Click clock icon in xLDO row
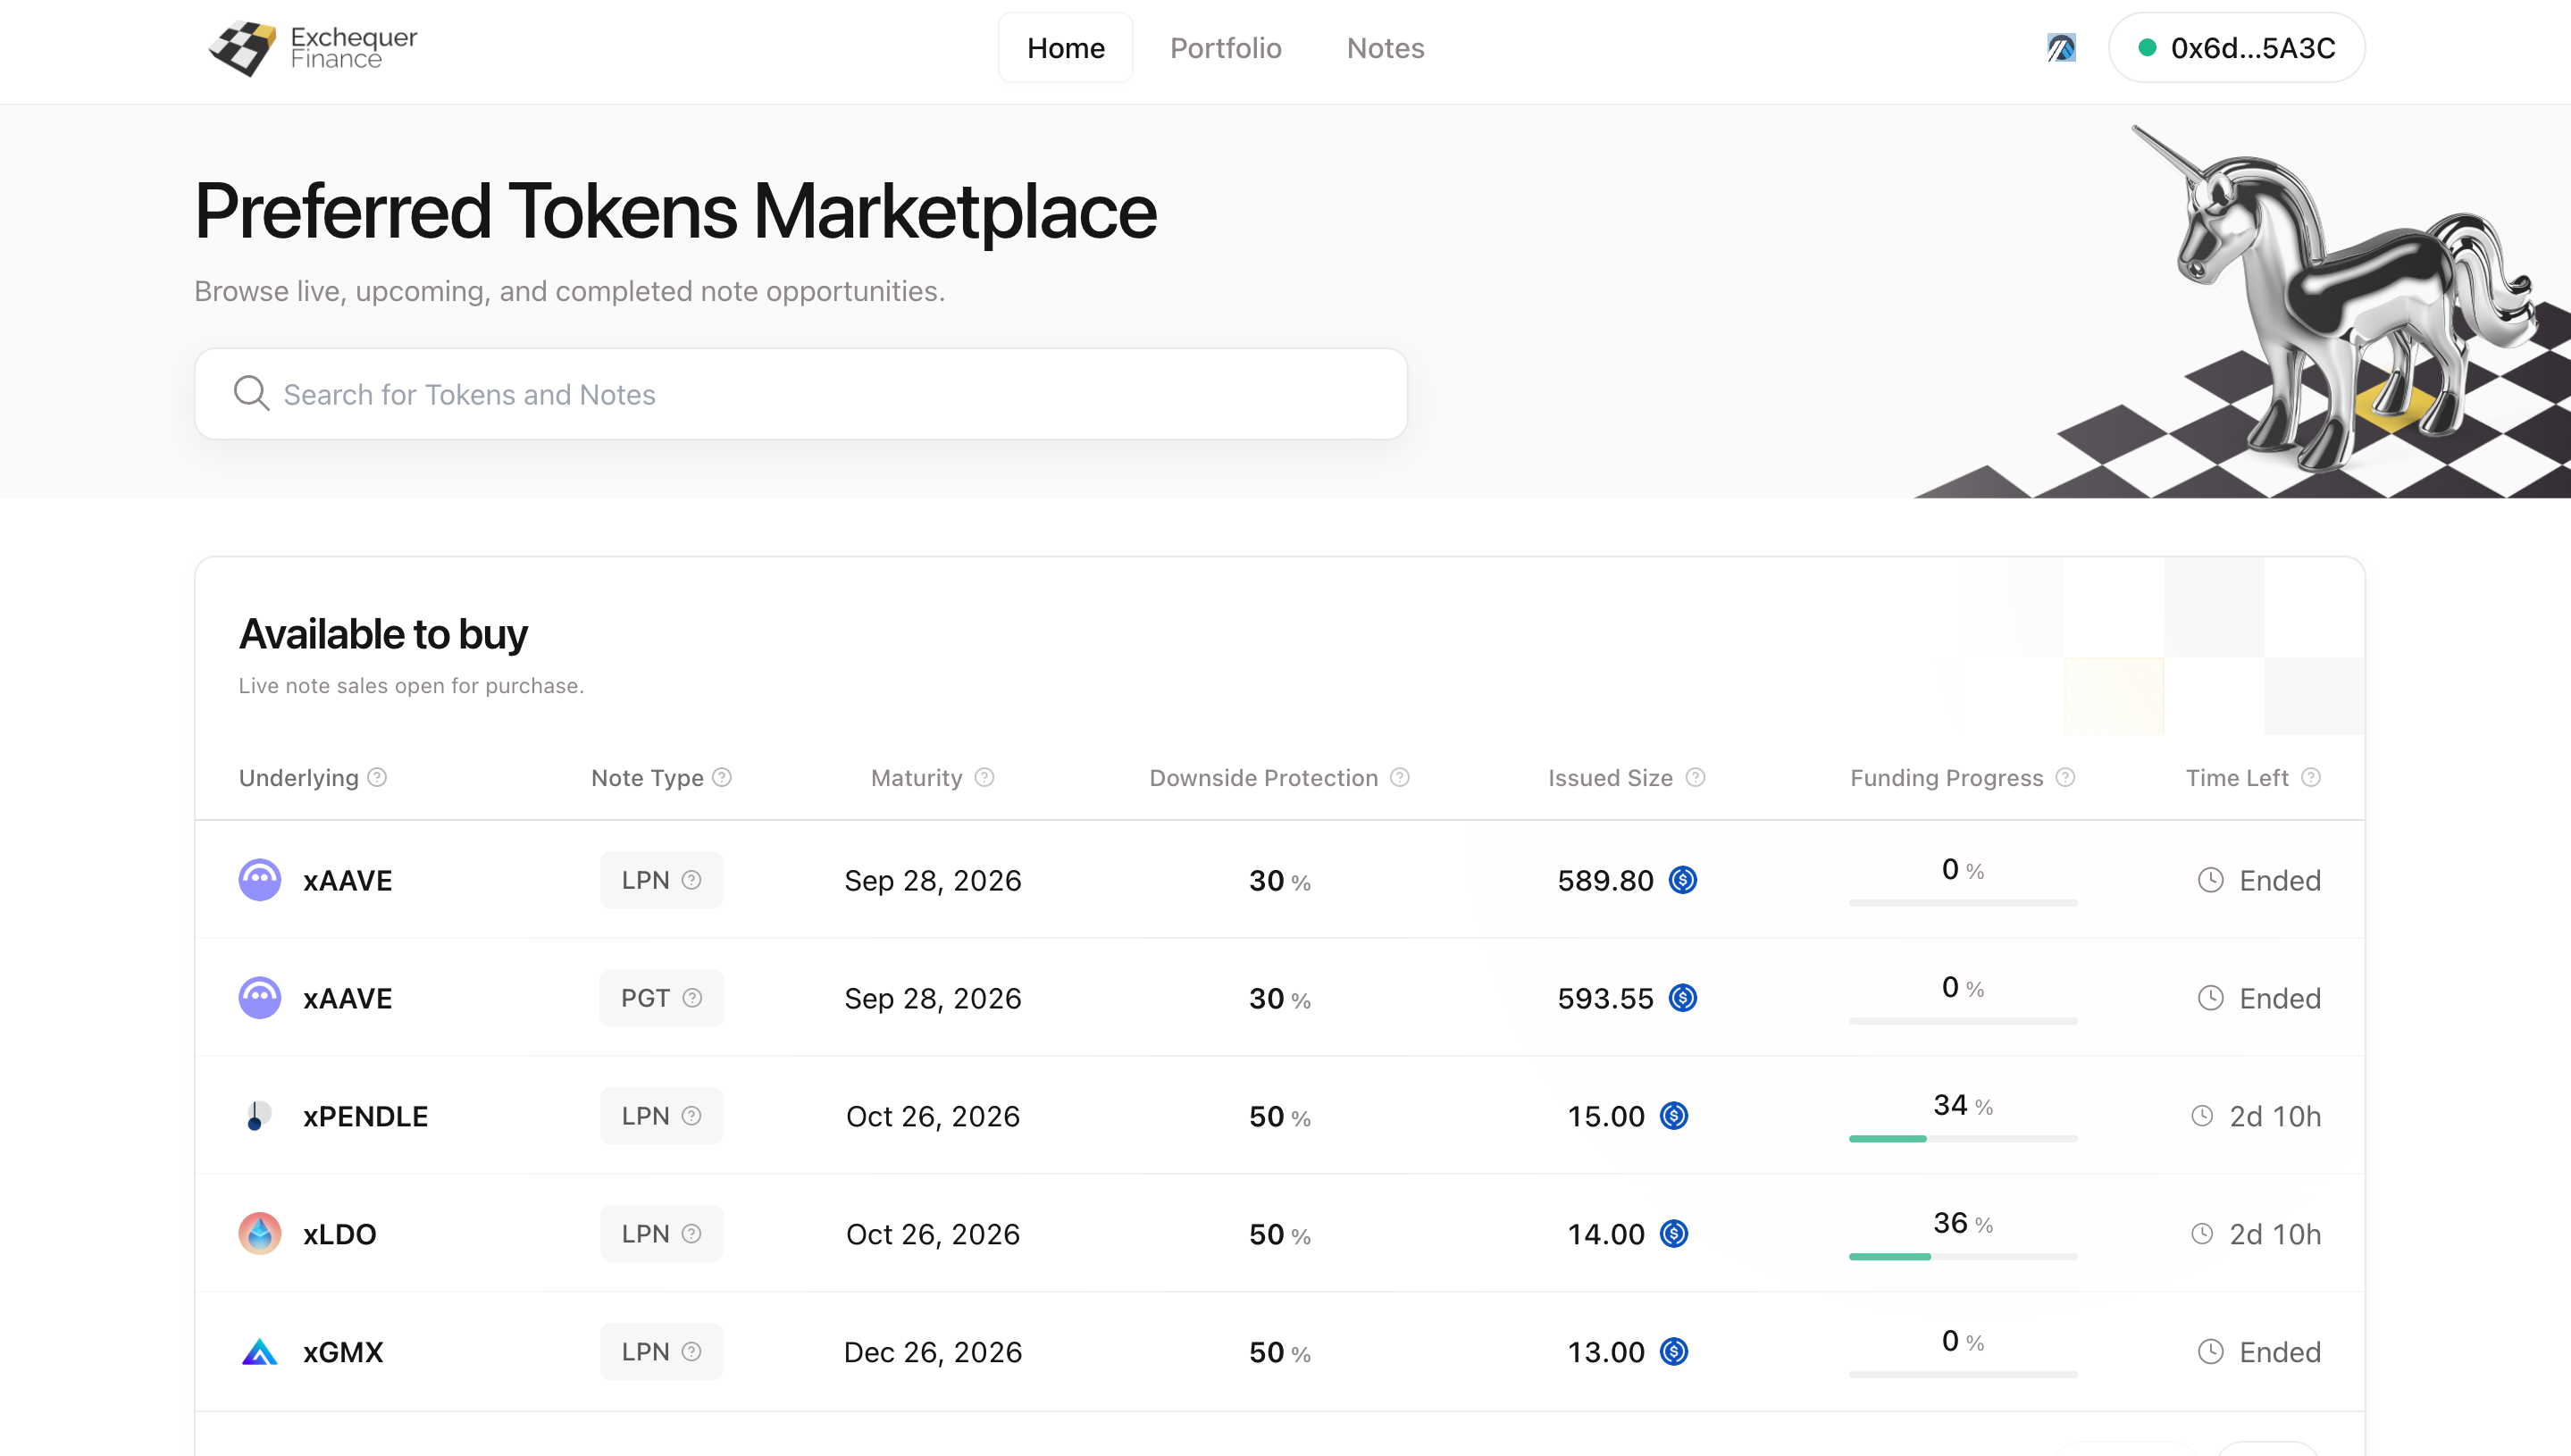The width and height of the screenshot is (2571, 1456). point(2202,1234)
